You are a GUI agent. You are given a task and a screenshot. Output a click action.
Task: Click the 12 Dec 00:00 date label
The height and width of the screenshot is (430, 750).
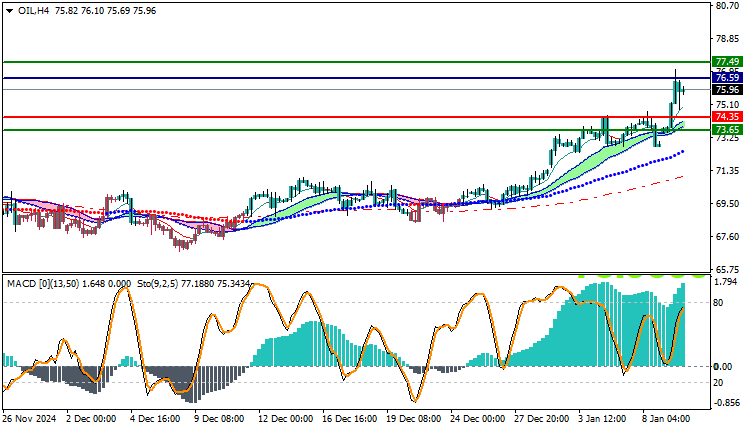(x=286, y=419)
